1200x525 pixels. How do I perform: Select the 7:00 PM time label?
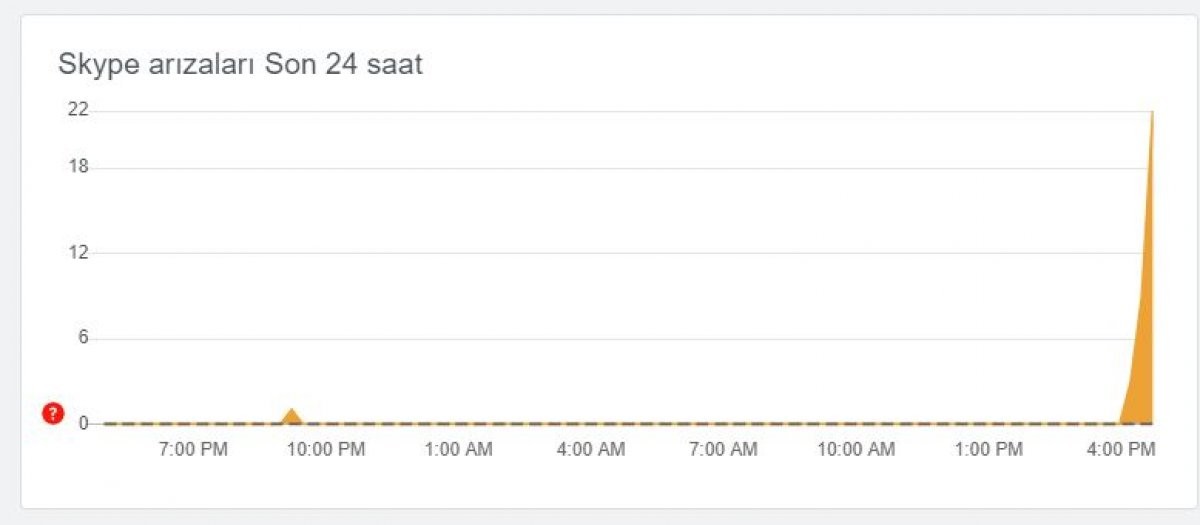pyautogui.click(x=193, y=450)
